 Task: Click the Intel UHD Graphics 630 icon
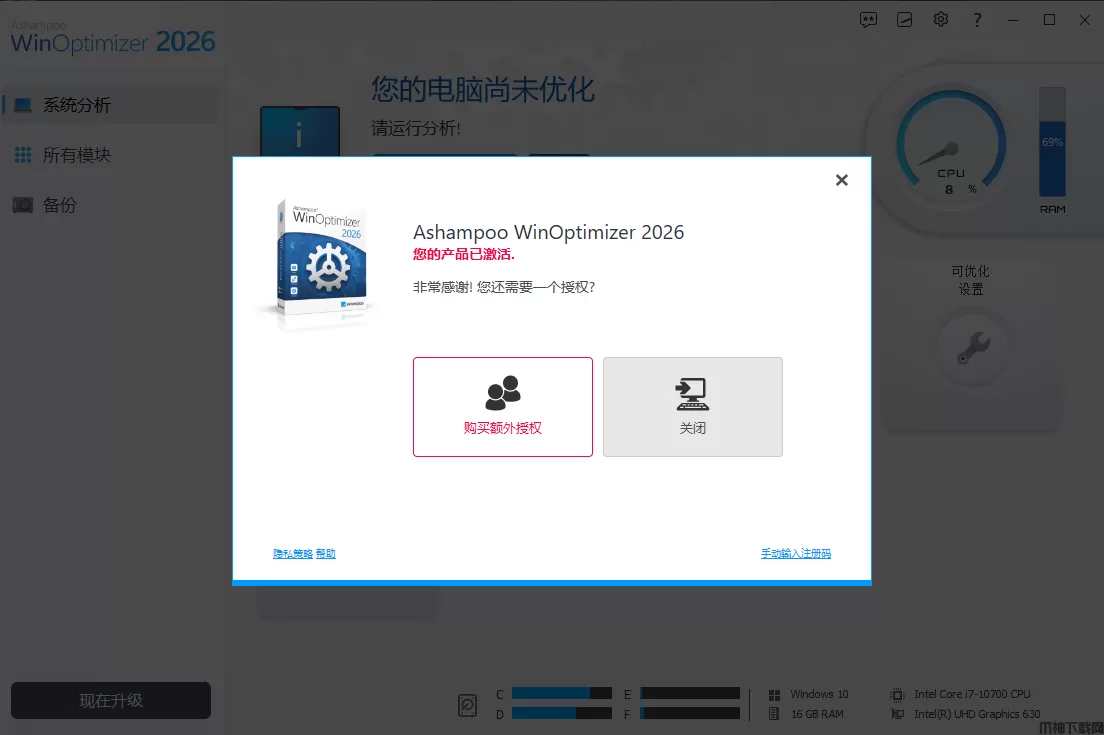[898, 714]
